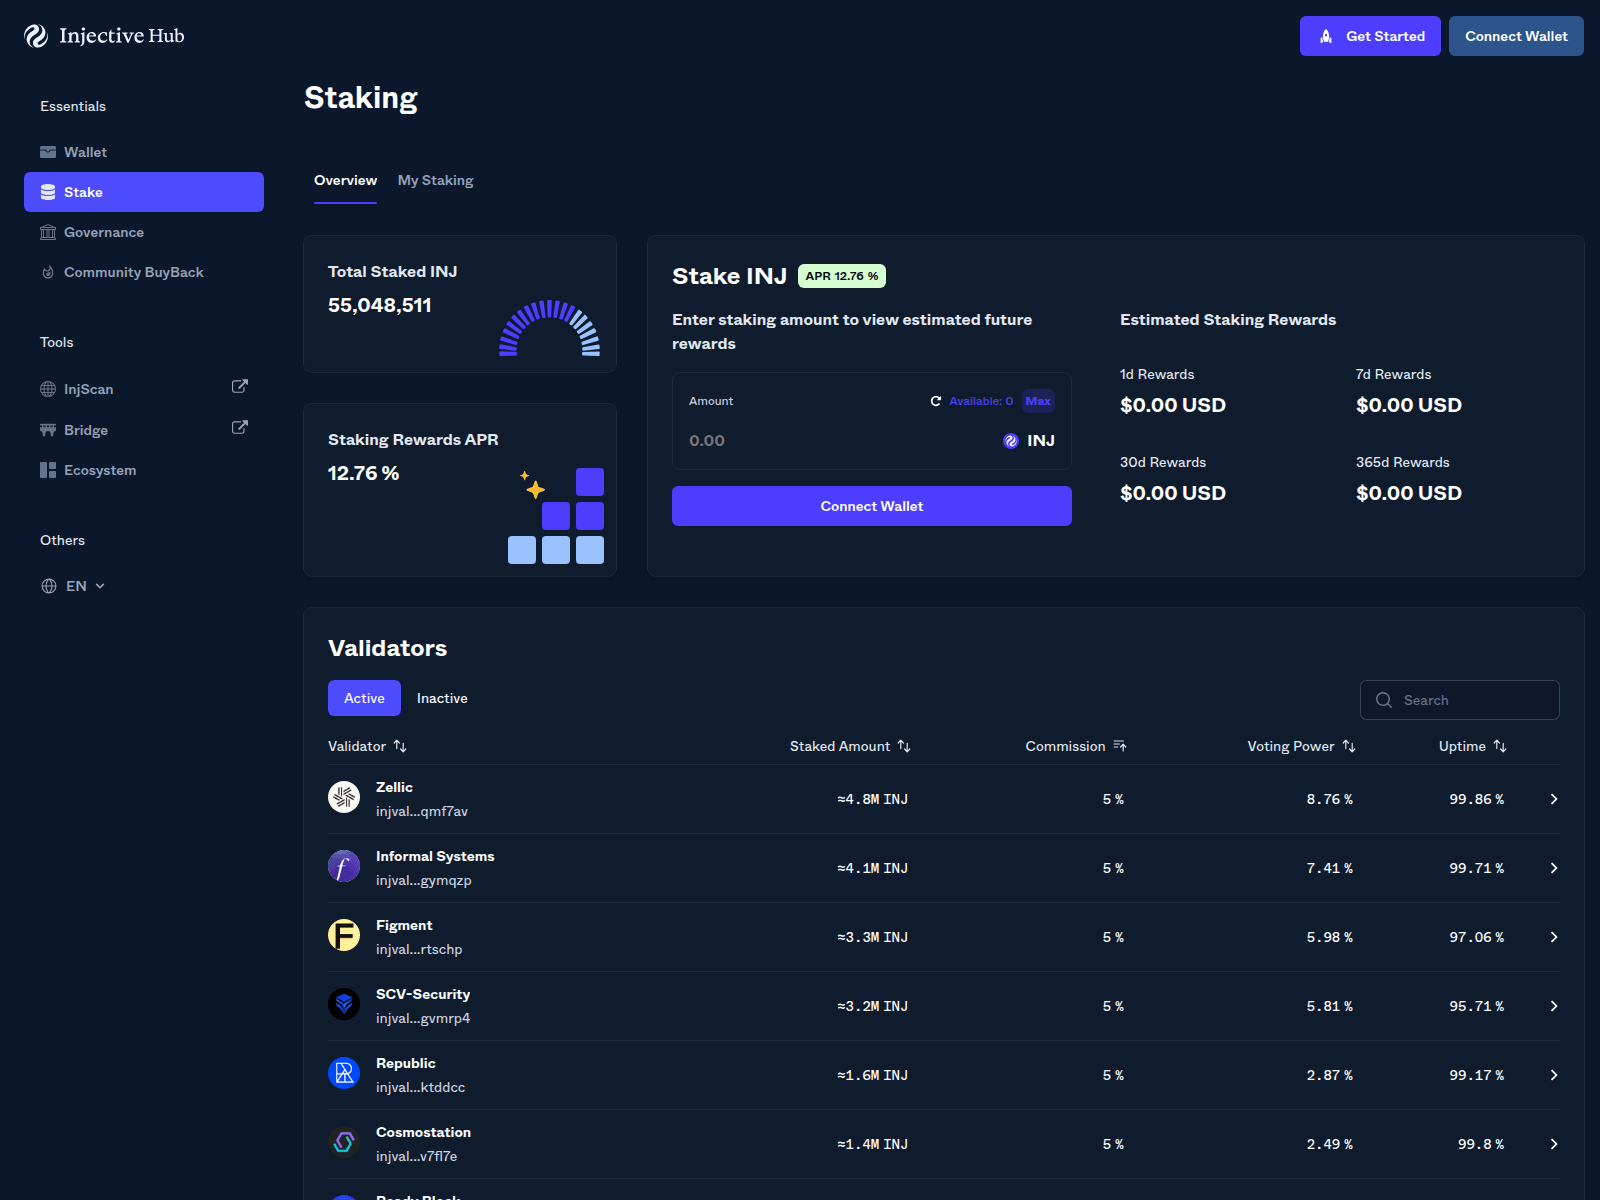Expand SCV-Security row chevron
This screenshot has height=1200, width=1600.
pyautogui.click(x=1554, y=1006)
